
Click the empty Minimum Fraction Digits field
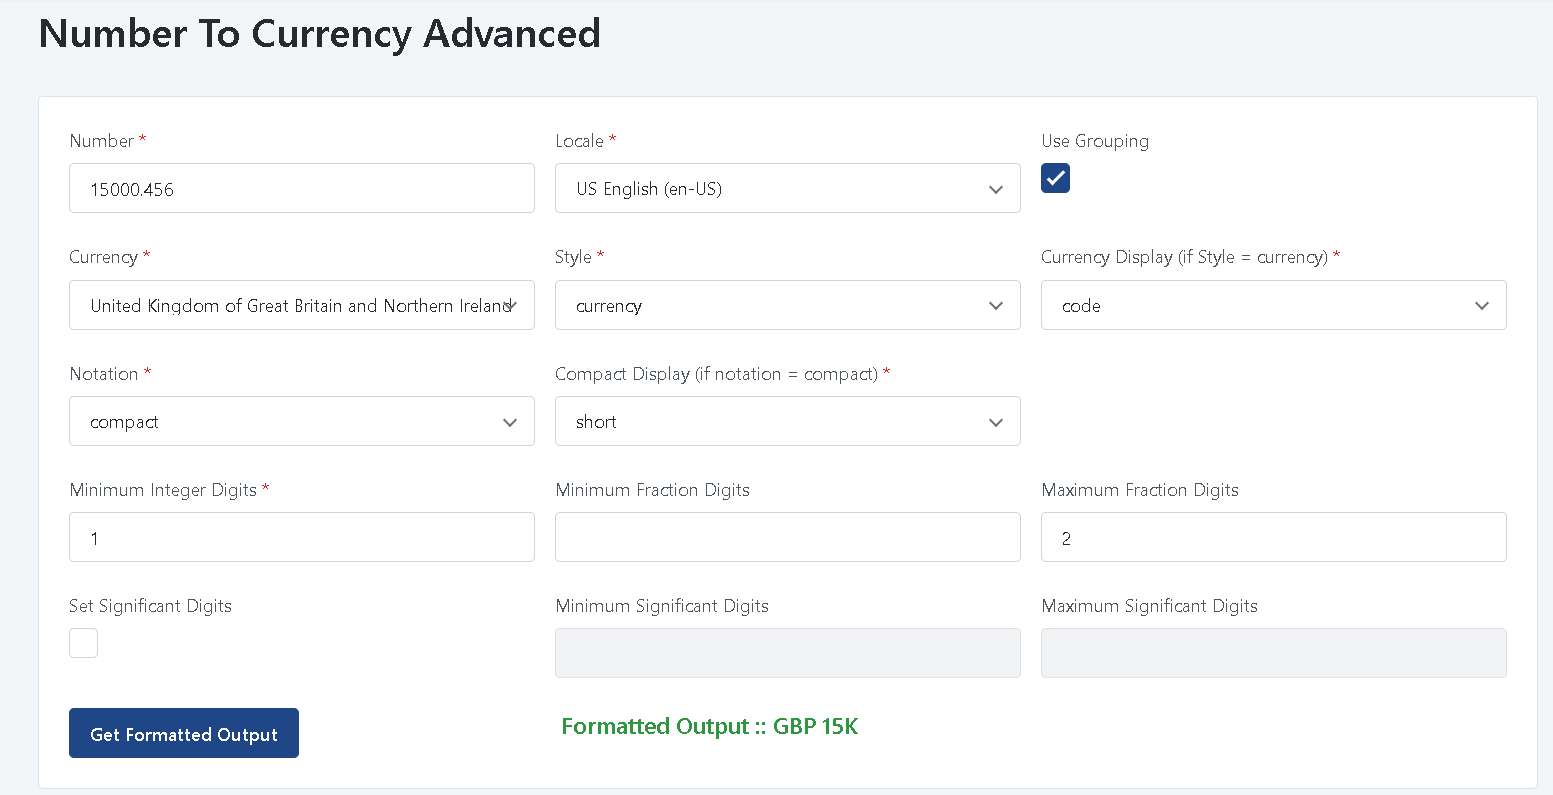click(x=787, y=538)
